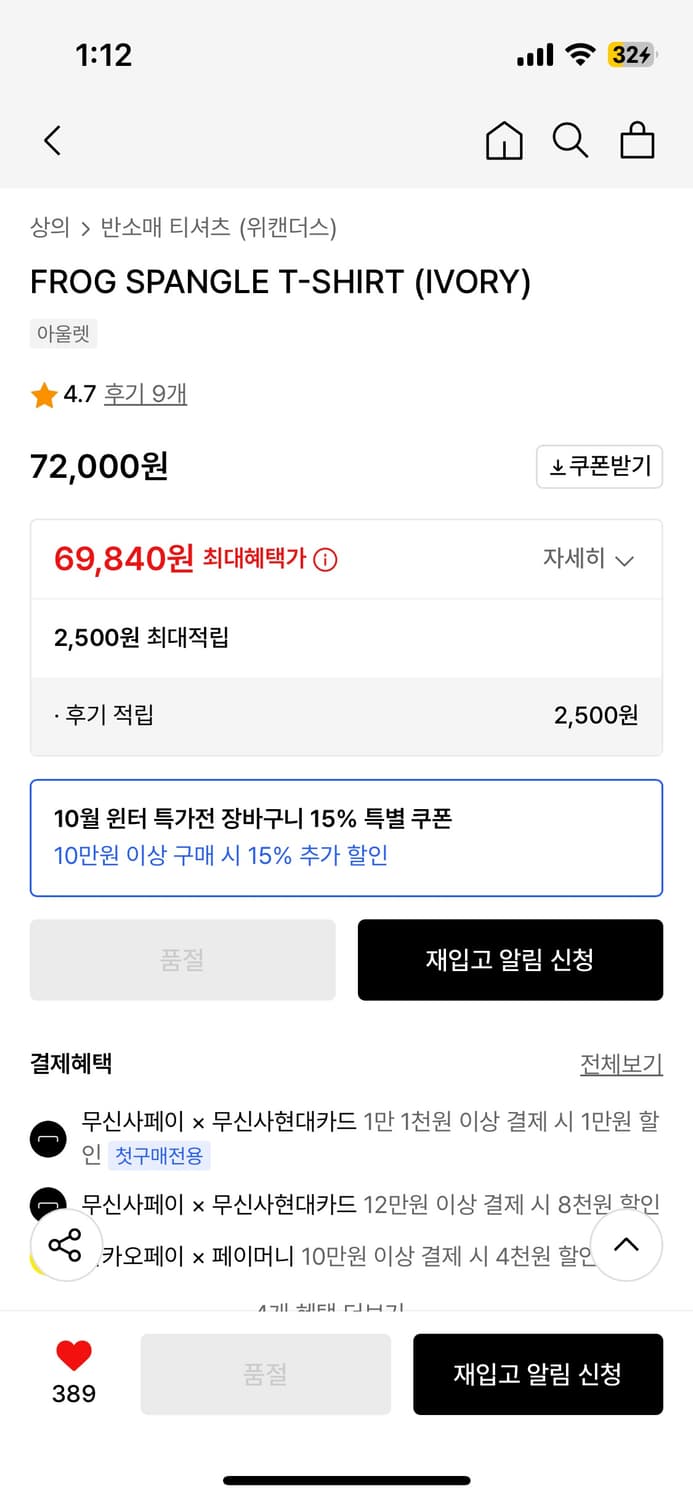Image resolution: width=693 pixels, height=1500 pixels.
Task: Share the product via the share icon
Action: coord(66,1245)
